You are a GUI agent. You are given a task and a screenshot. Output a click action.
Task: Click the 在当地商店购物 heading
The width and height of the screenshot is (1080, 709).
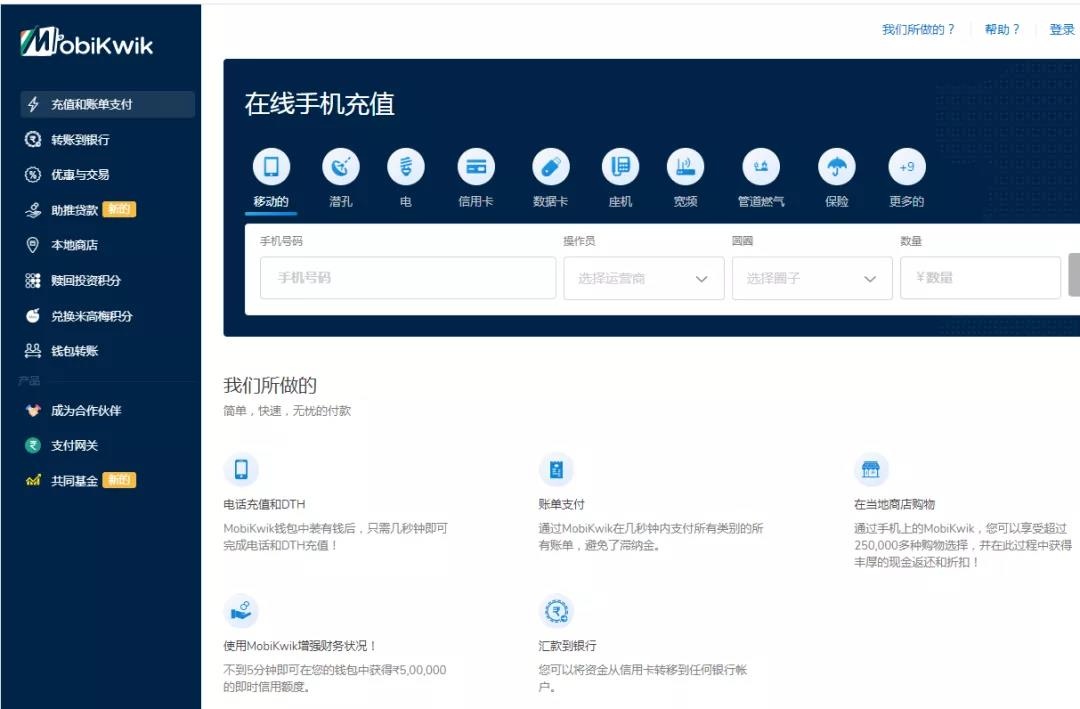click(x=895, y=504)
